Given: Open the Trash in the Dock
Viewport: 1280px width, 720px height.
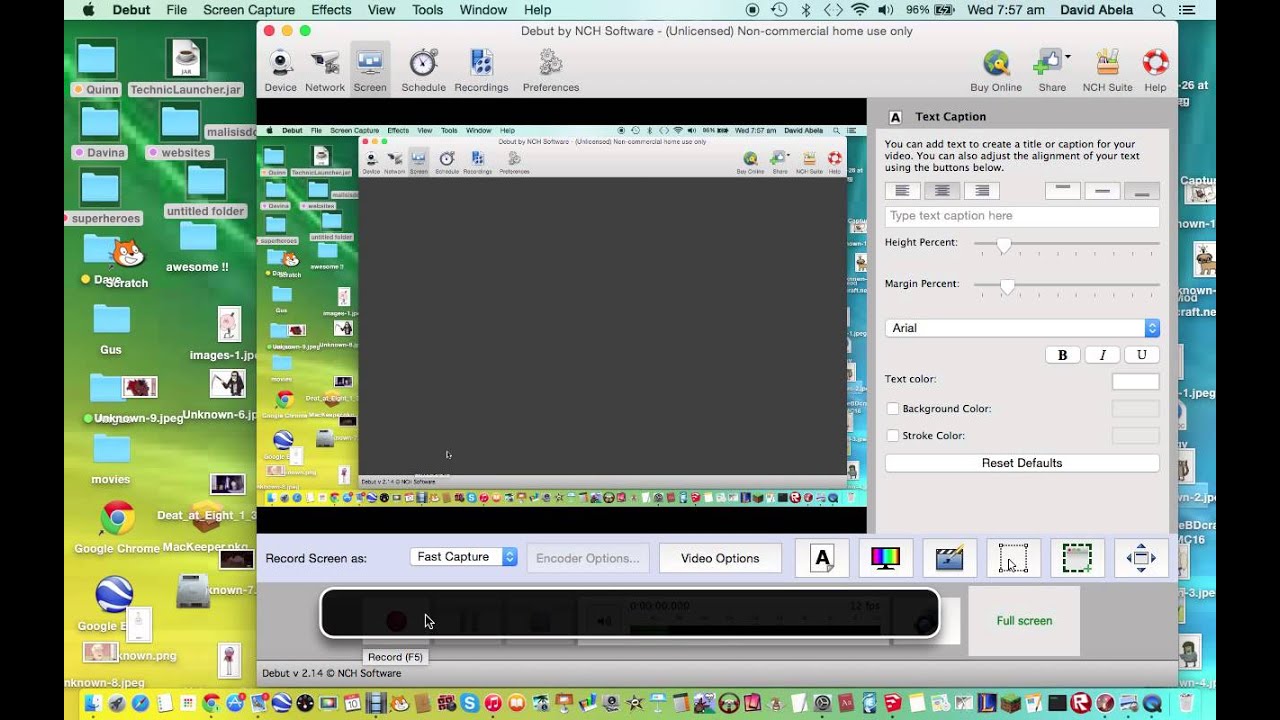Looking at the screenshot, I should coord(1186,703).
